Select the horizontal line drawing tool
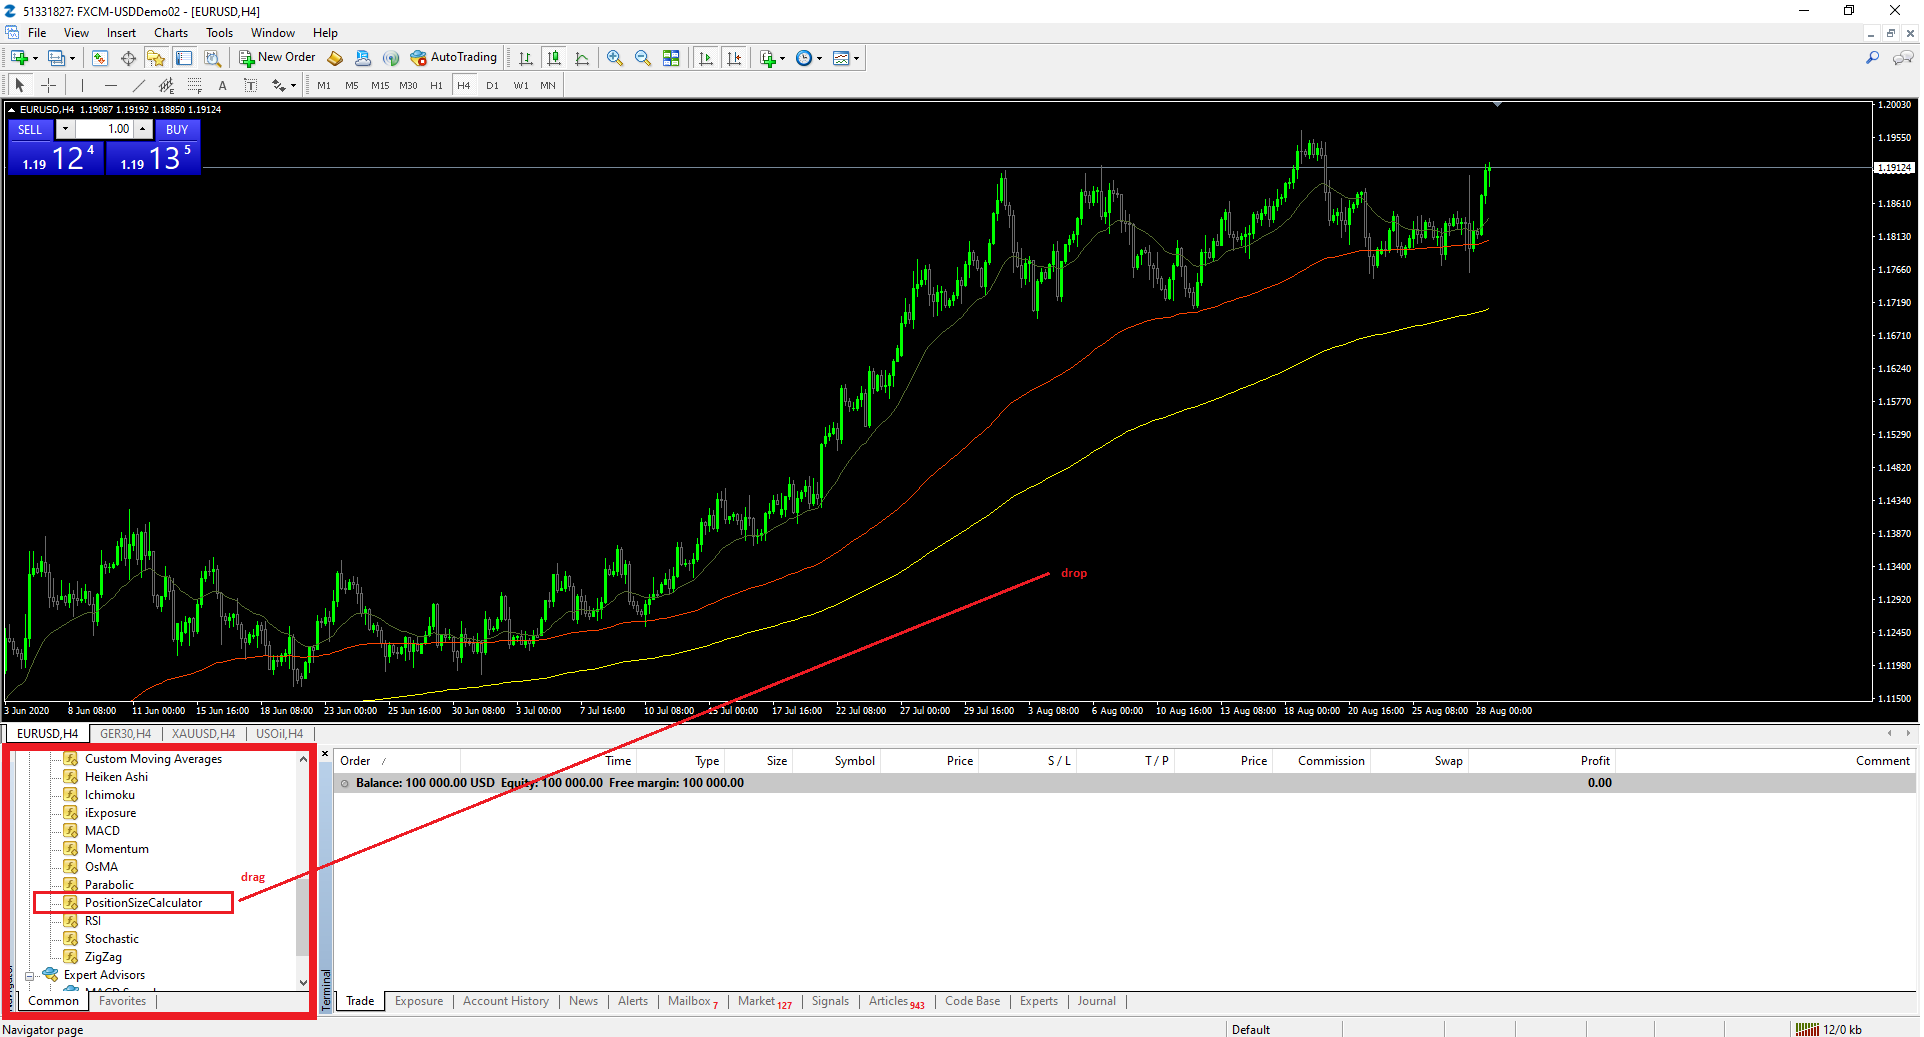The height and width of the screenshot is (1037, 1924). point(111,85)
